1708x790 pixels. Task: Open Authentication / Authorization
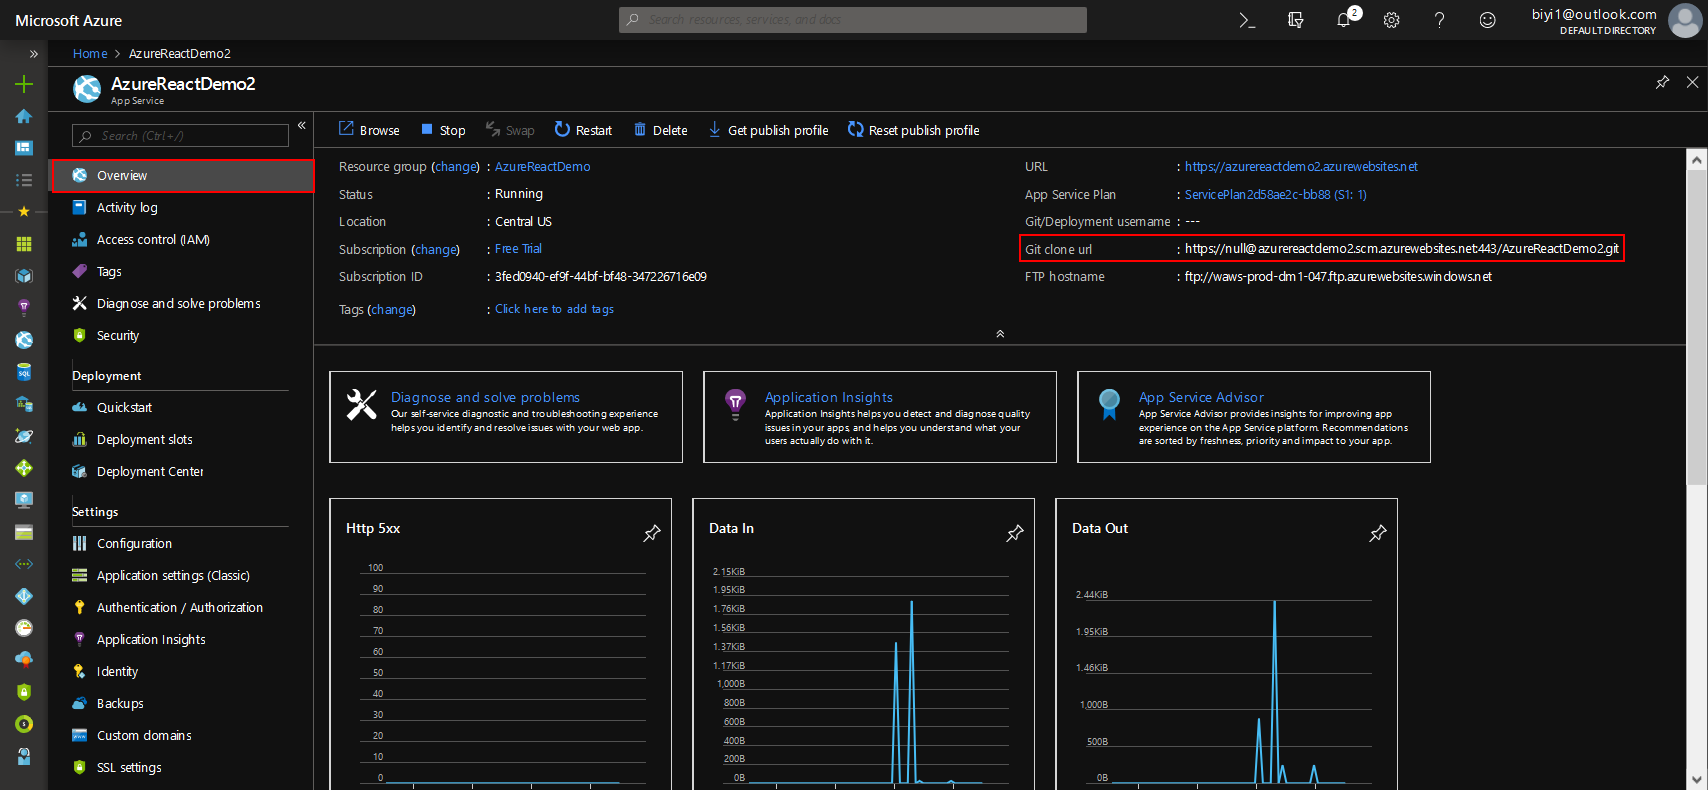coord(182,607)
